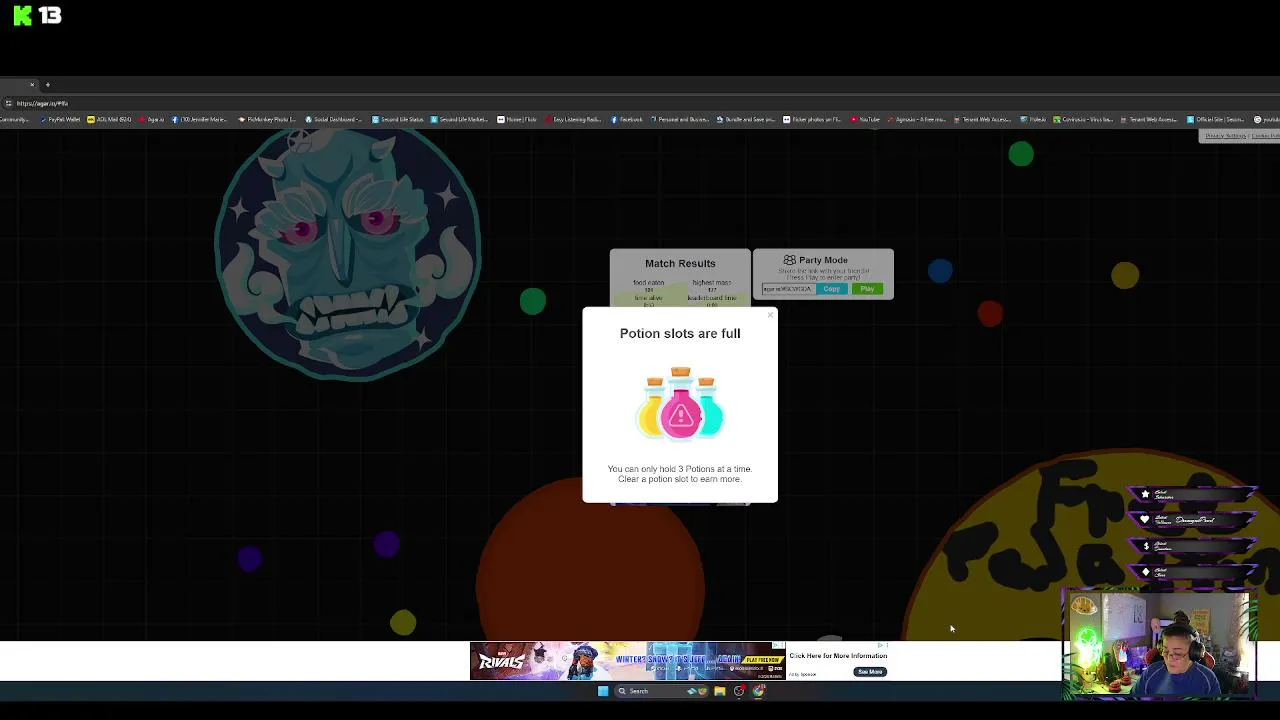
Task: Click 'Click Here for More Information' ad text
Action: pos(838,656)
